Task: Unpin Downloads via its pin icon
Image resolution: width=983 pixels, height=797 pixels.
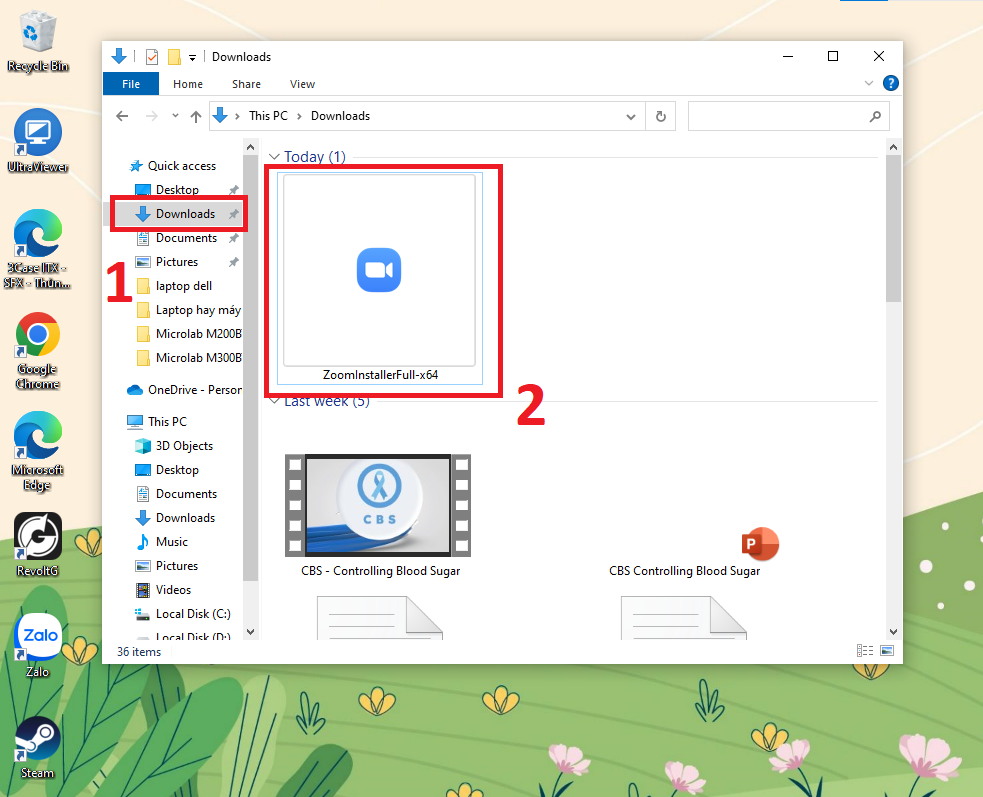Action: point(234,214)
